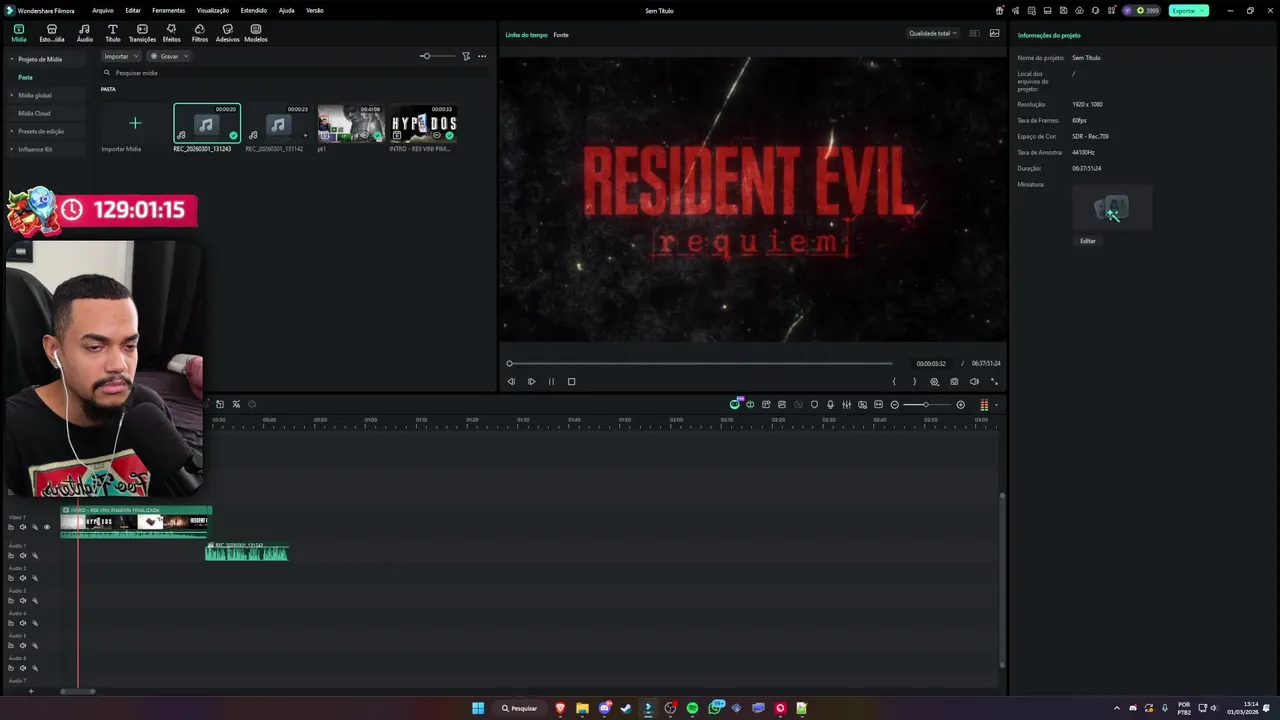Open the Título tab

point(113,33)
